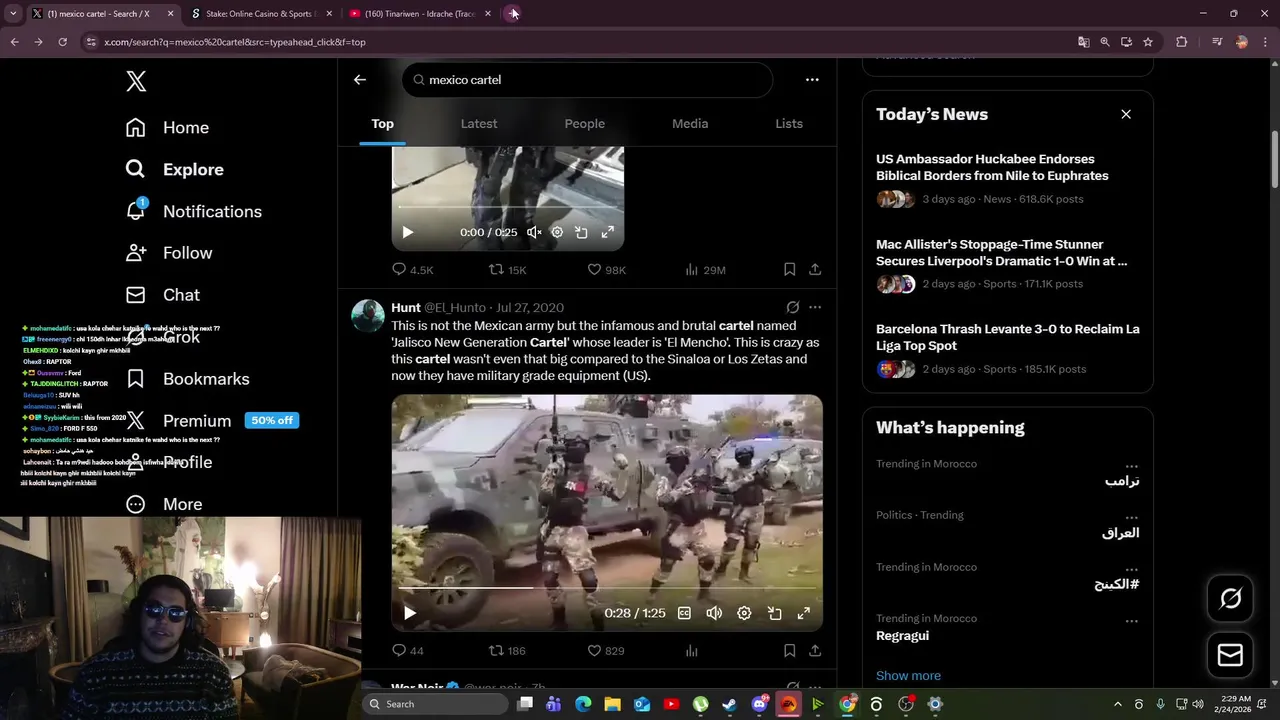
Task: Toggle picture-in-picture on the 0:25 video
Action: point(581,232)
